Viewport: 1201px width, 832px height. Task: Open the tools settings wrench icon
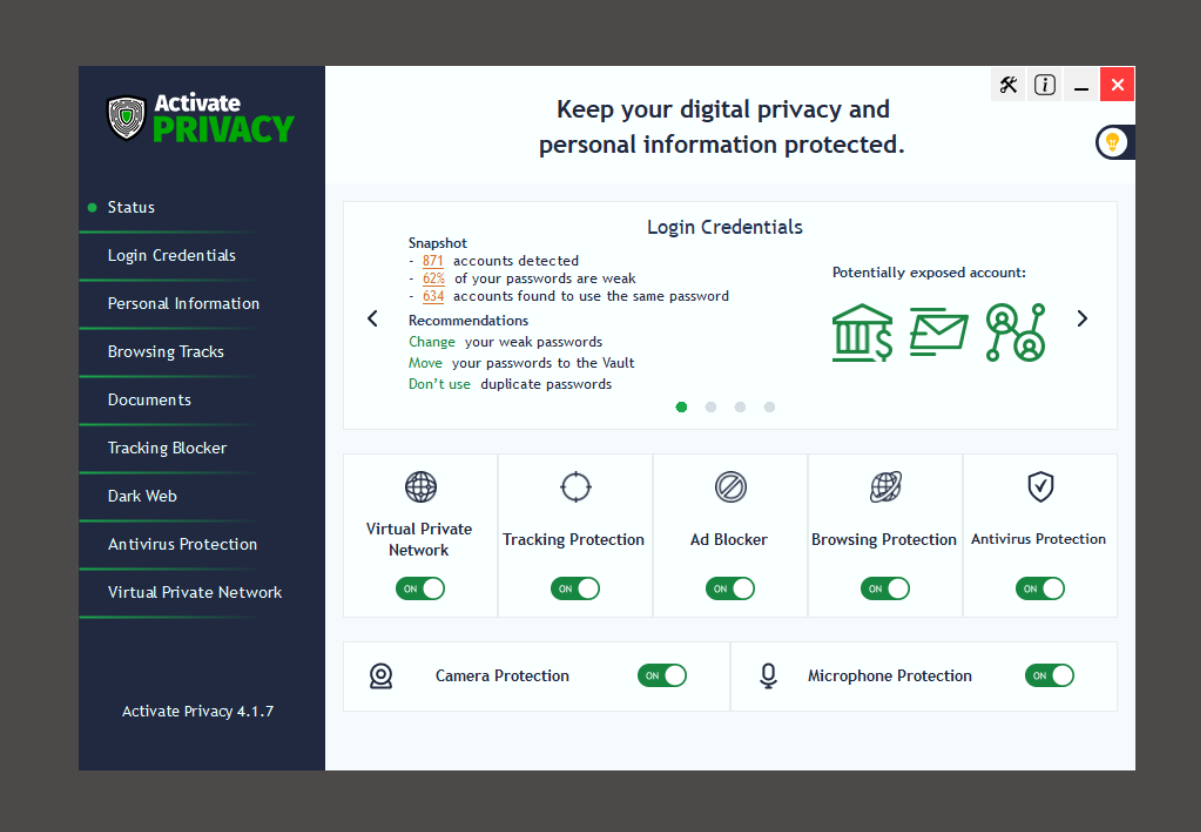[x=1008, y=85]
